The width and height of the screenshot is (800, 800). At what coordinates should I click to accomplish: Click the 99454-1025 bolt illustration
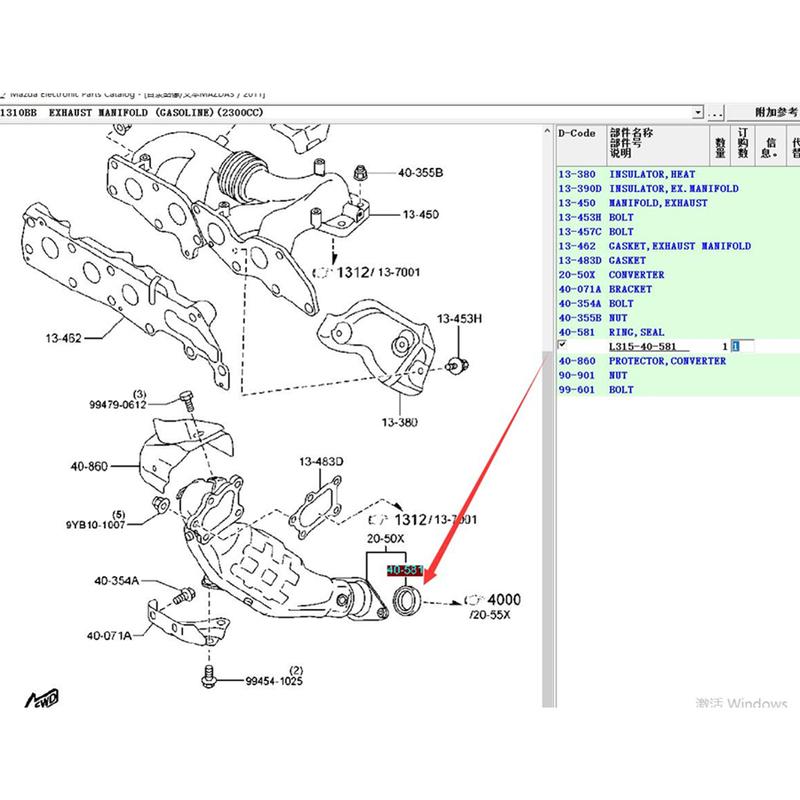click(x=209, y=677)
